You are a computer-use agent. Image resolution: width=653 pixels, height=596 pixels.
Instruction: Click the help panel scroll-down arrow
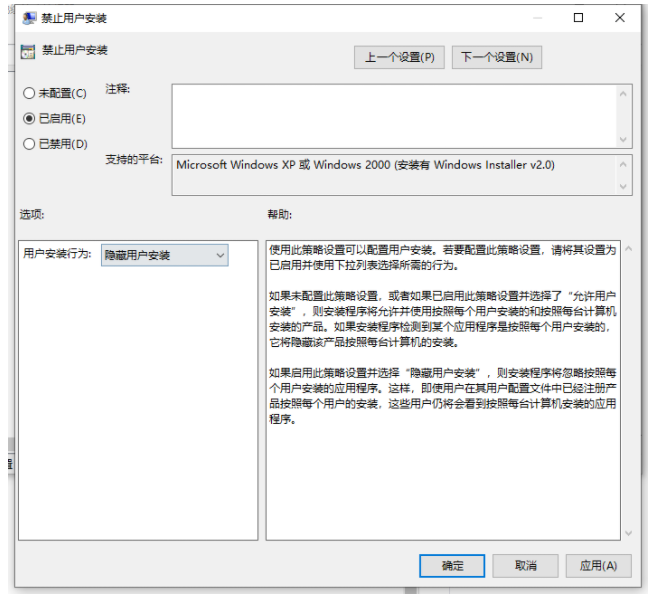628,533
